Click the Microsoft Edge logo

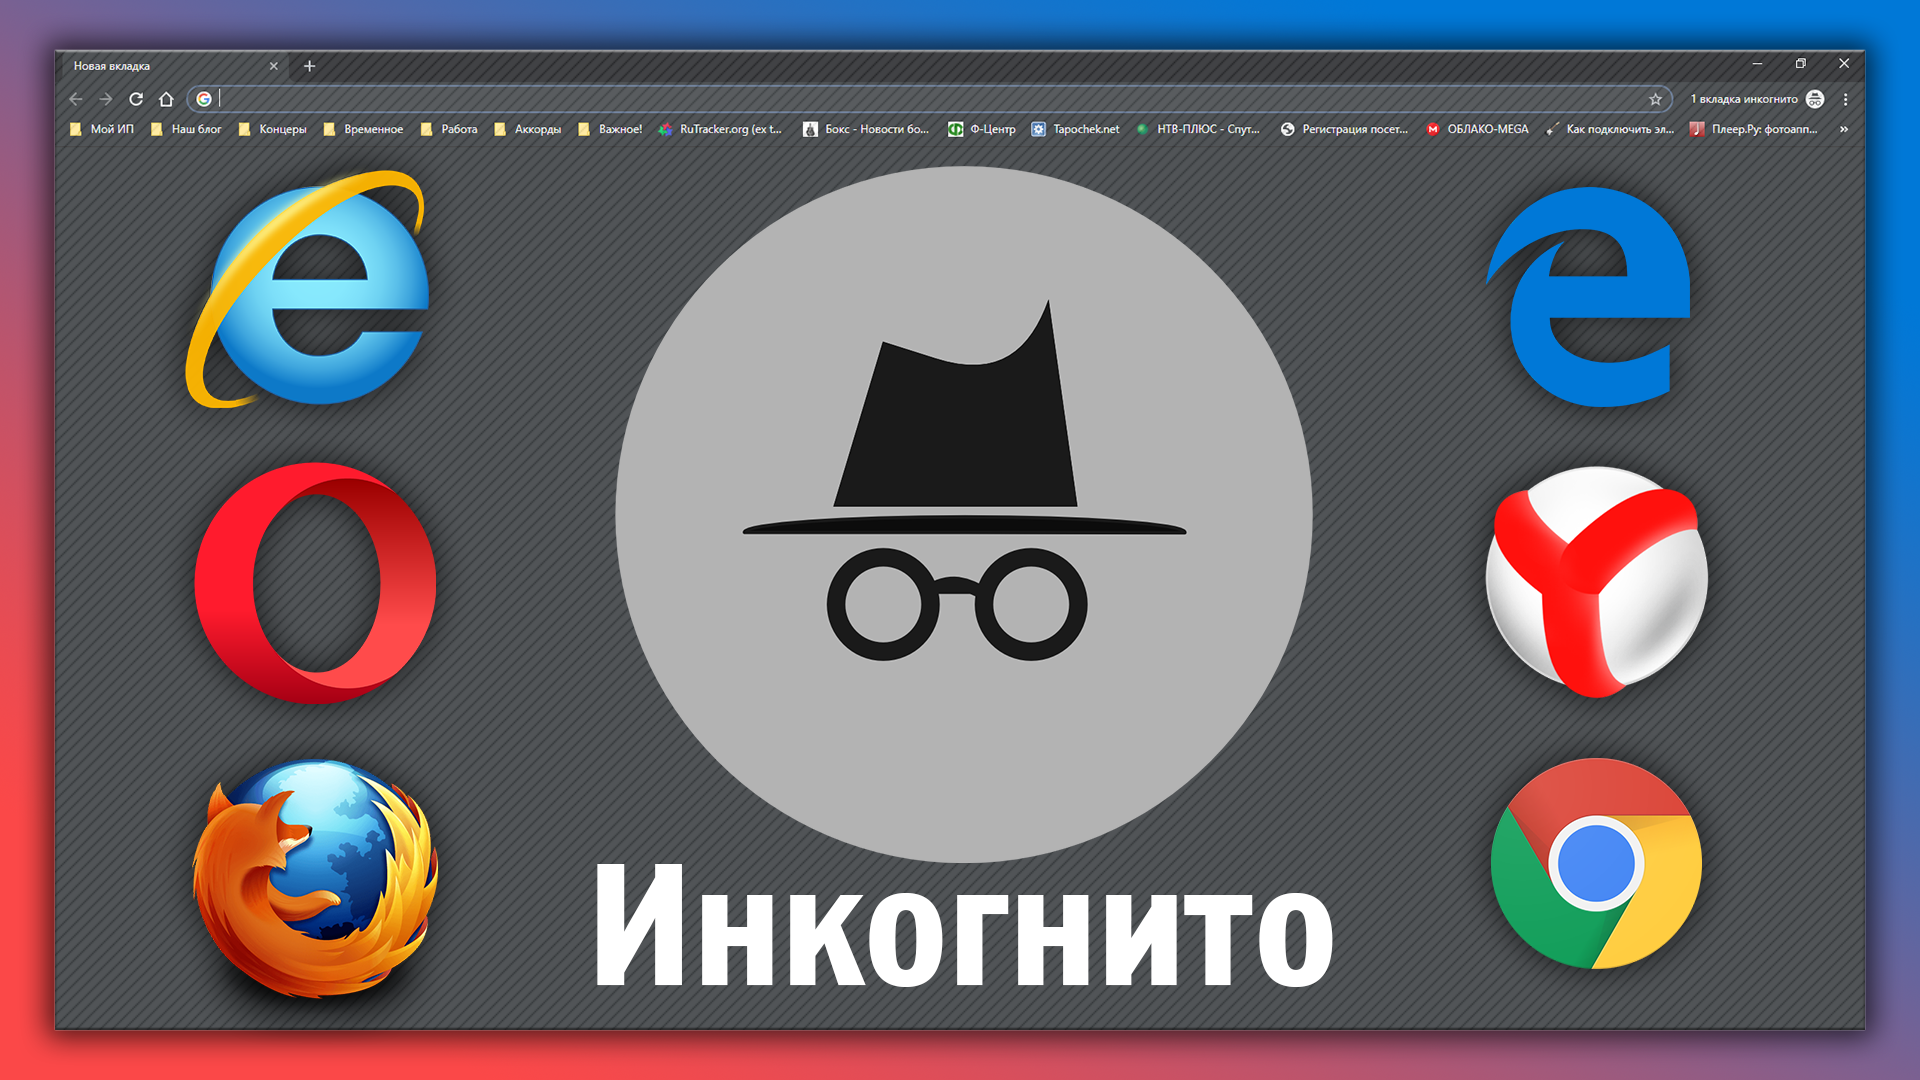[x=1590, y=297]
